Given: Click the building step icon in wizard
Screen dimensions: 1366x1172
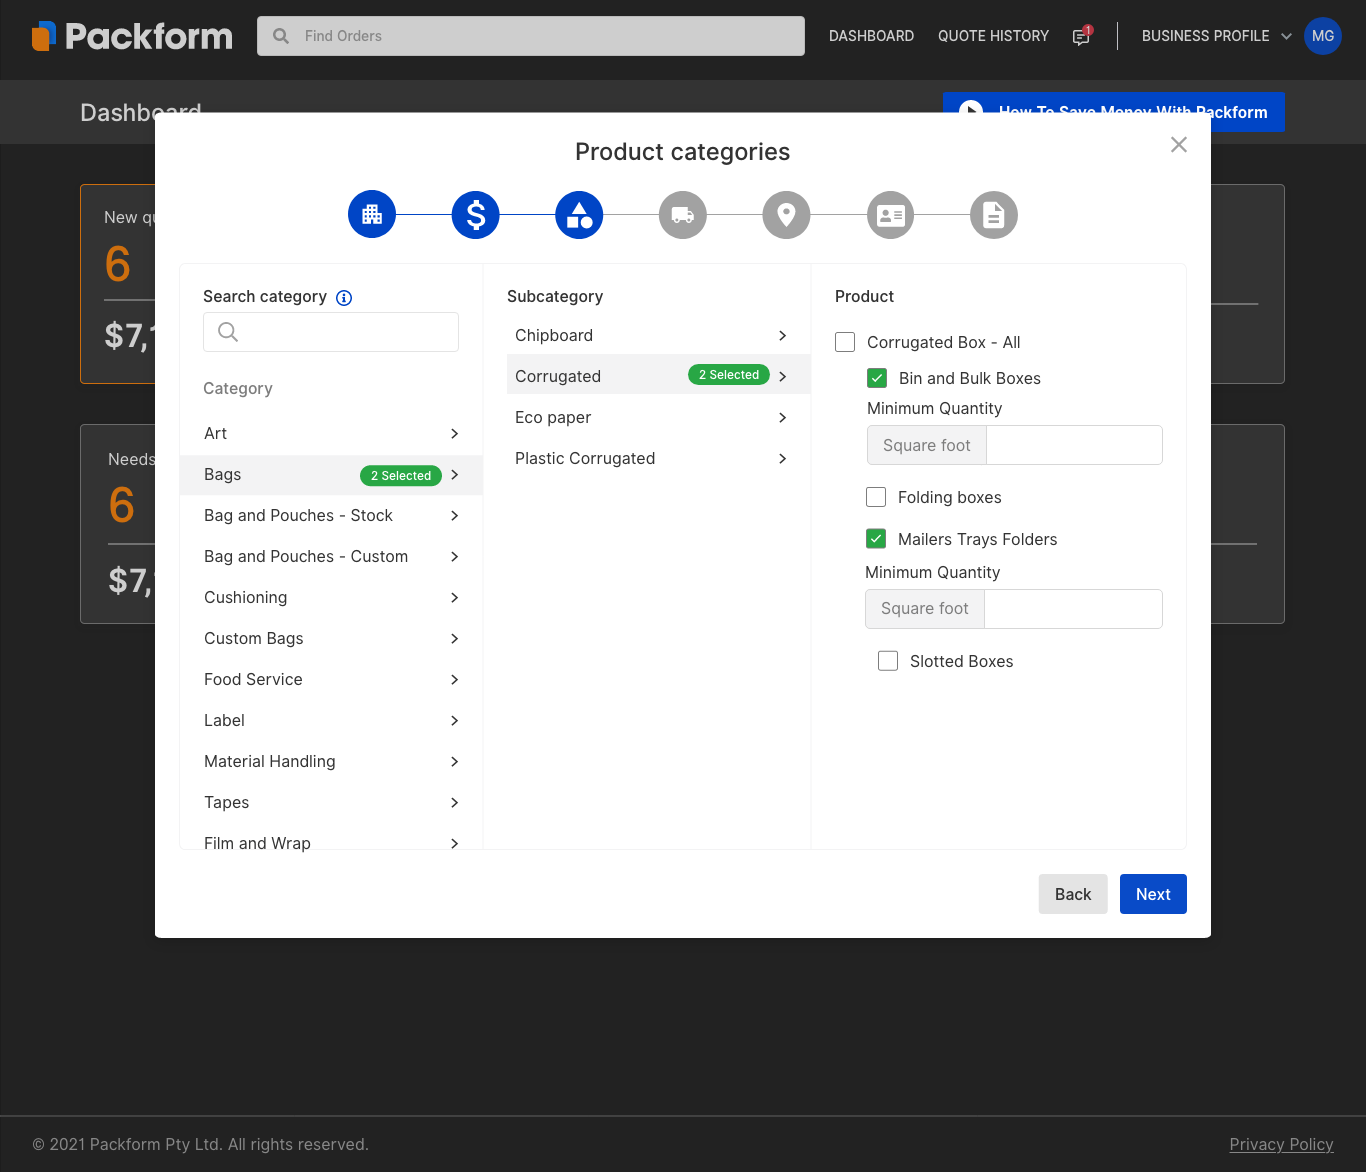Looking at the screenshot, I should tap(372, 215).
